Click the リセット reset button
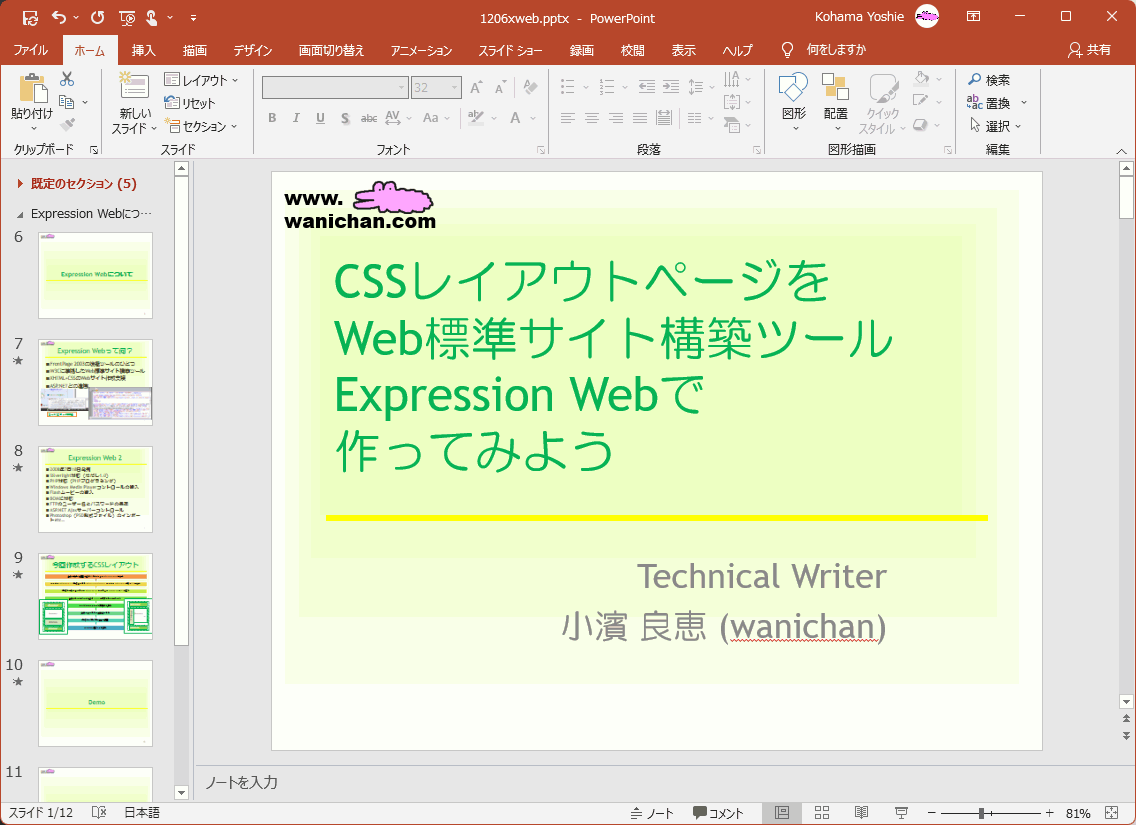Viewport: 1136px width, 825px height. pos(190,103)
